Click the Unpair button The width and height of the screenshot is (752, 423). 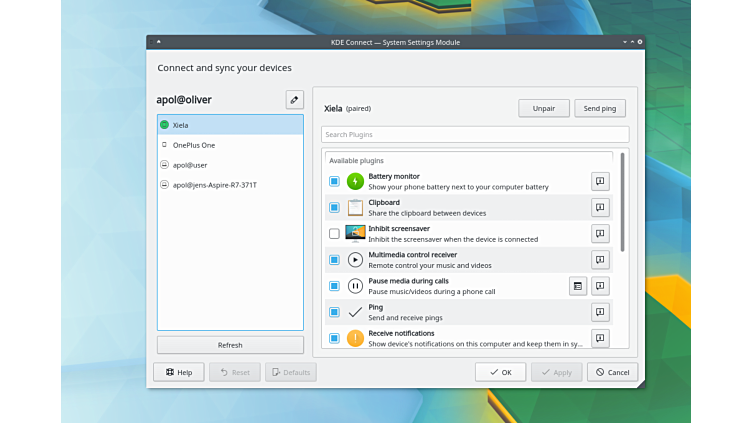click(544, 108)
